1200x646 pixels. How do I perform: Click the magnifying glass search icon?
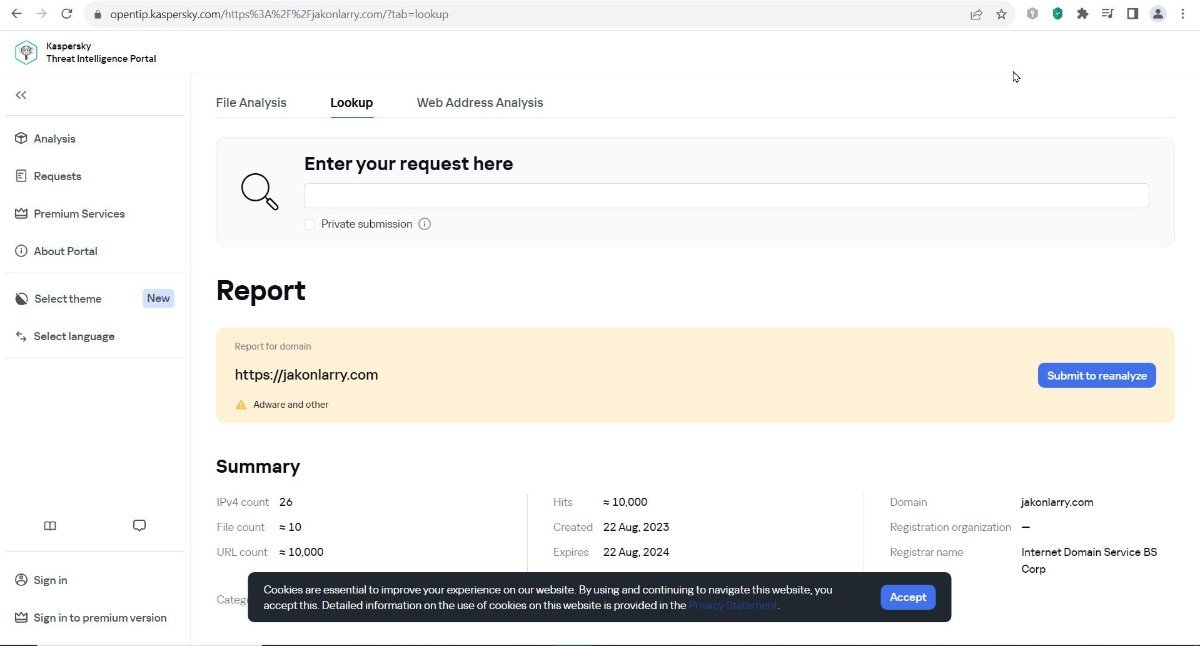[x=259, y=191]
